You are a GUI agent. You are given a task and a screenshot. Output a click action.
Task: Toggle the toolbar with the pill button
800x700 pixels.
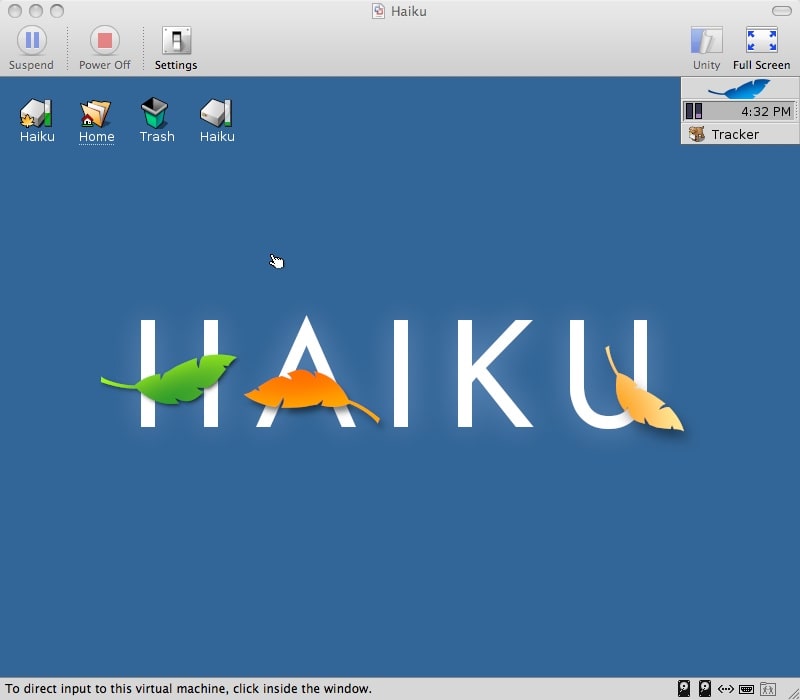pos(782,11)
